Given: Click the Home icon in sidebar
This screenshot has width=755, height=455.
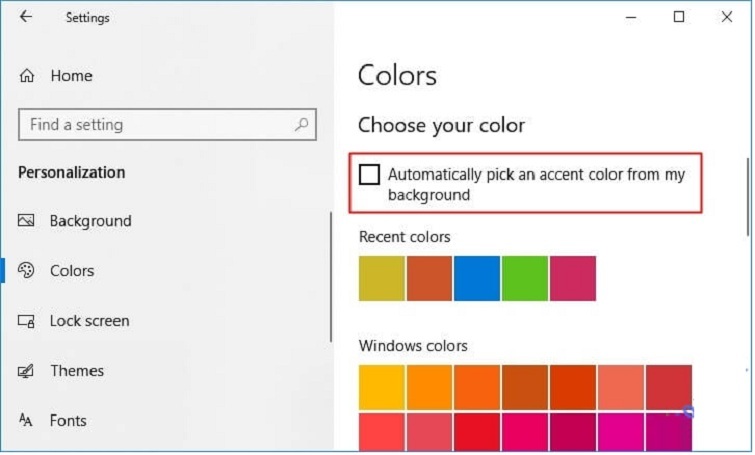Looking at the screenshot, I should click(27, 76).
